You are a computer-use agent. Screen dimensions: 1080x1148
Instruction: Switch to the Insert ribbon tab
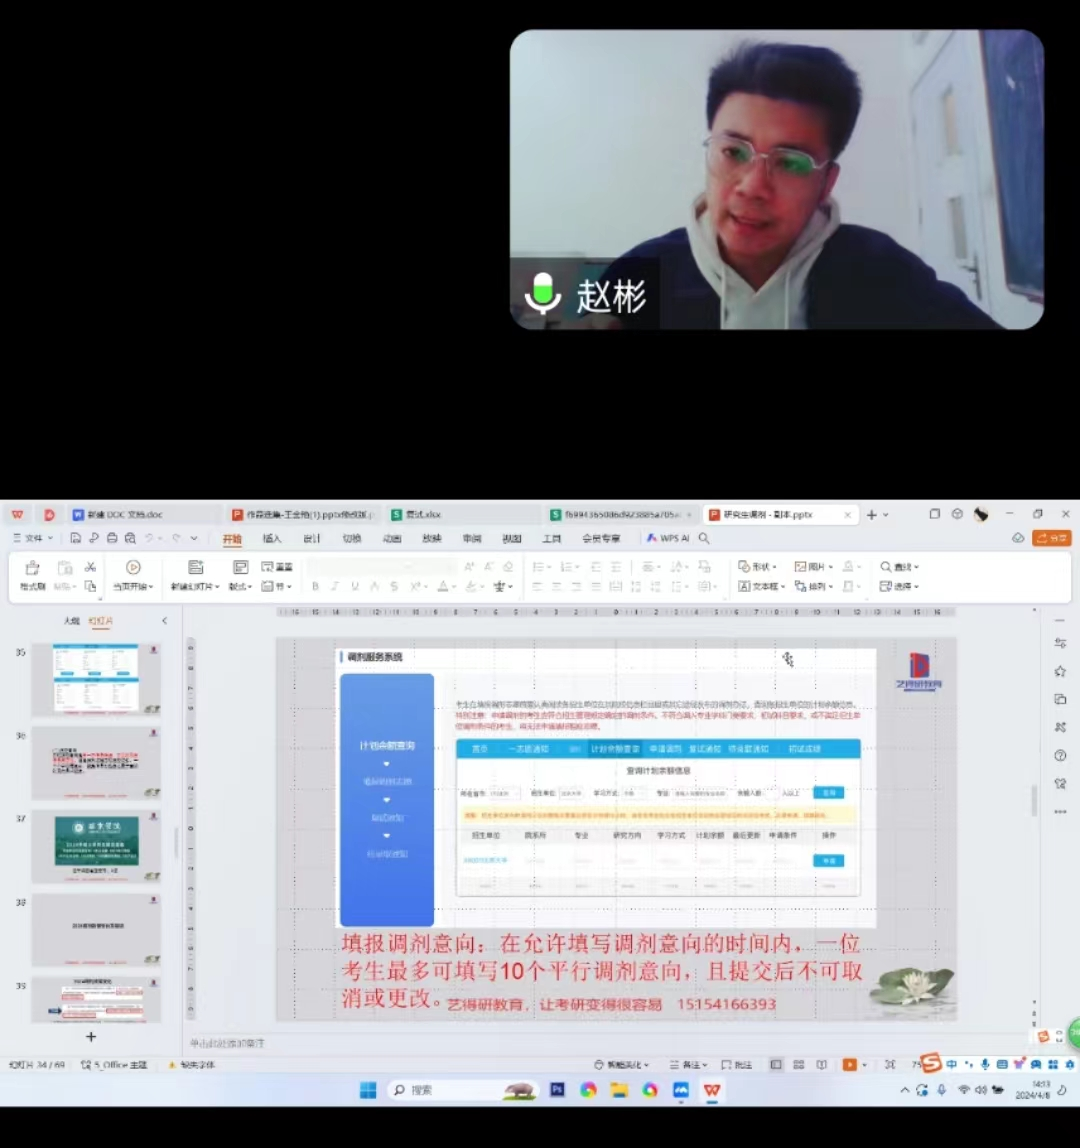(x=272, y=538)
